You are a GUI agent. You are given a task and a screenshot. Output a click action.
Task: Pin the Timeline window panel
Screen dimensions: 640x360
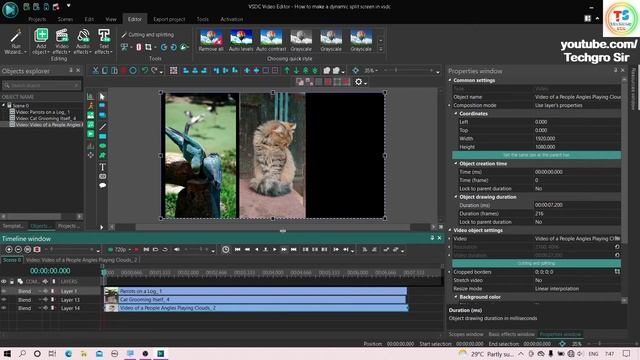pos(432,238)
